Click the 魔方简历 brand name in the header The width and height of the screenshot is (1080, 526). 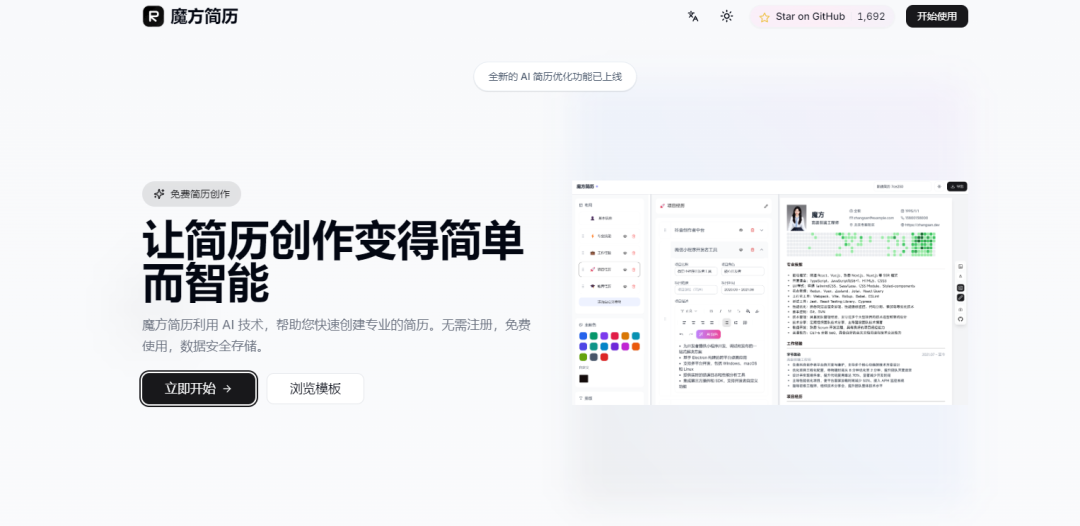coord(204,17)
